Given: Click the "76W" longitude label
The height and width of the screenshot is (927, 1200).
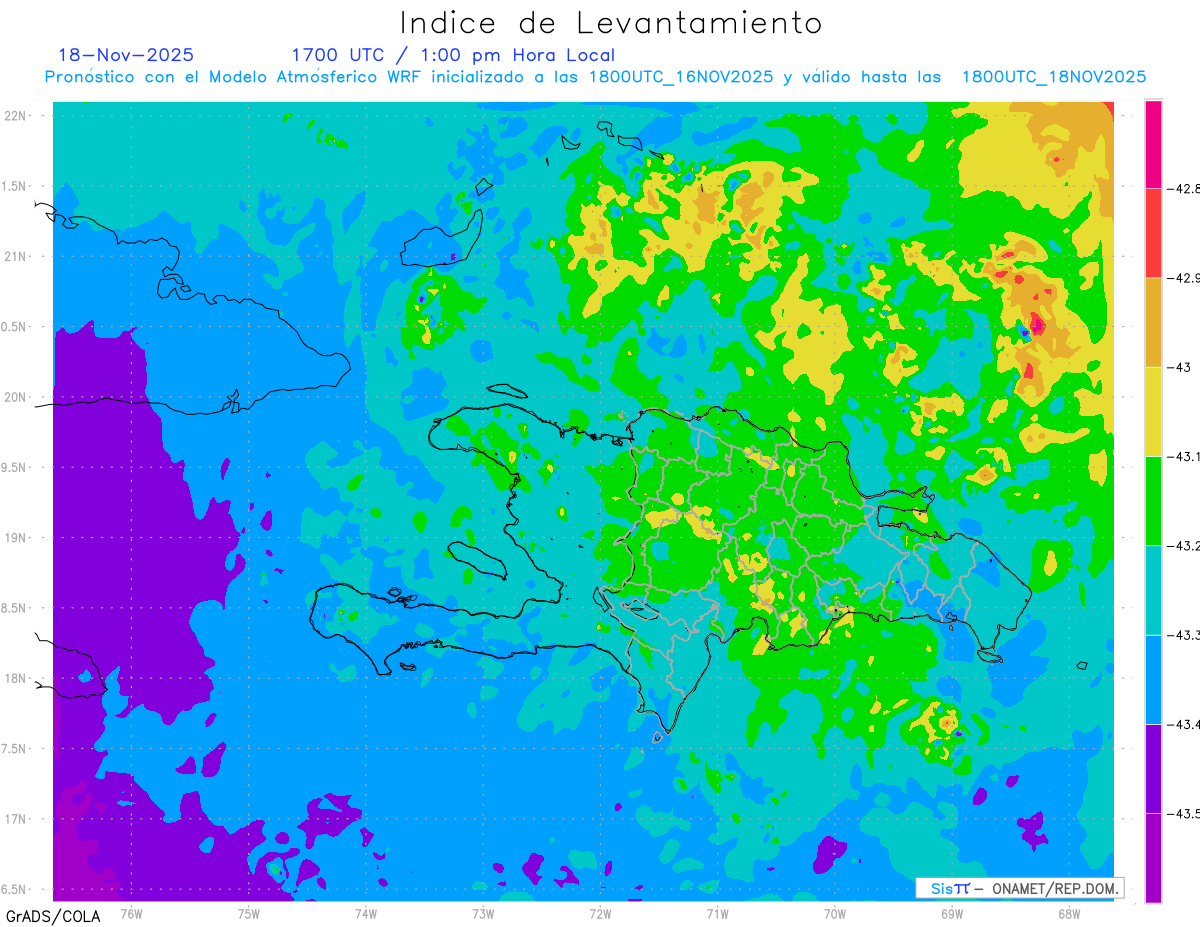Looking at the screenshot, I should (x=131, y=913).
